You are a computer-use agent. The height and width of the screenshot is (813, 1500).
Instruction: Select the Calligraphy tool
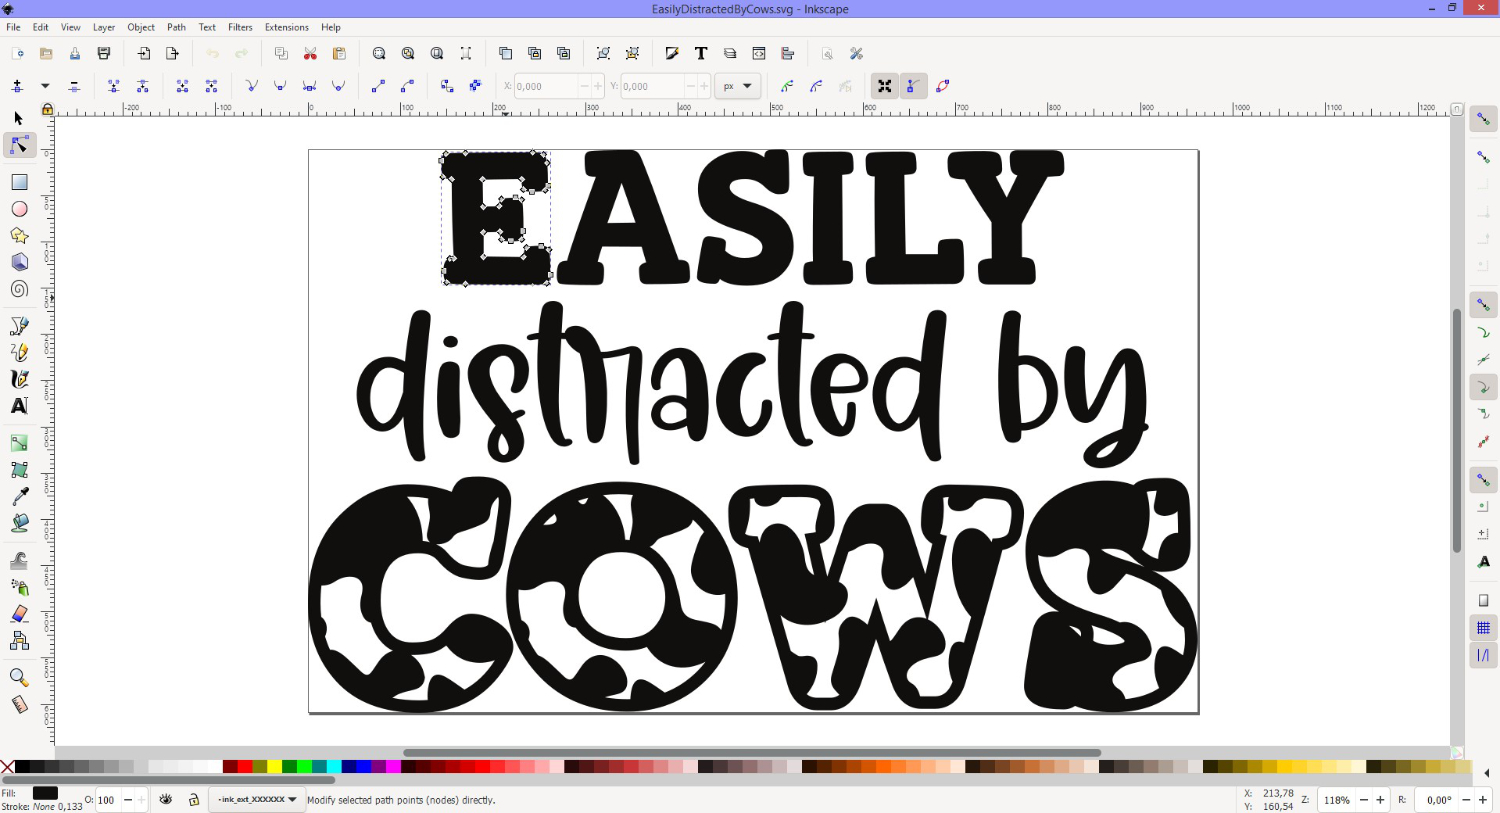[19, 379]
